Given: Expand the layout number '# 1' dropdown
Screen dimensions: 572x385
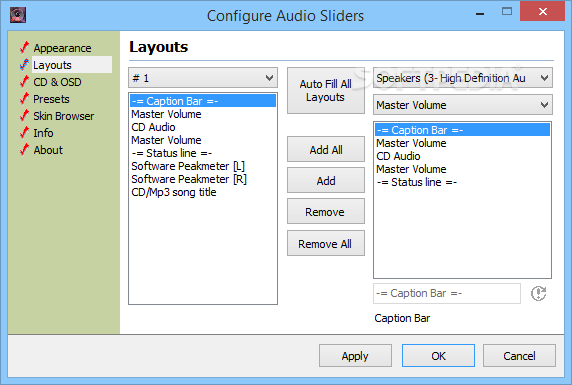Looking at the screenshot, I should click(203, 78).
